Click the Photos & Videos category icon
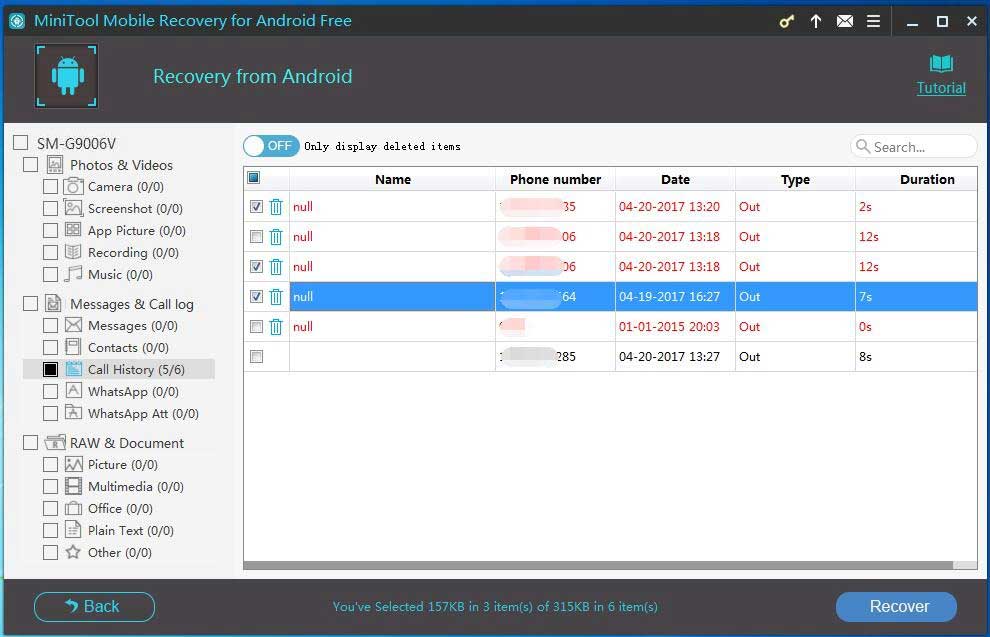The image size is (990, 637). click(55, 165)
